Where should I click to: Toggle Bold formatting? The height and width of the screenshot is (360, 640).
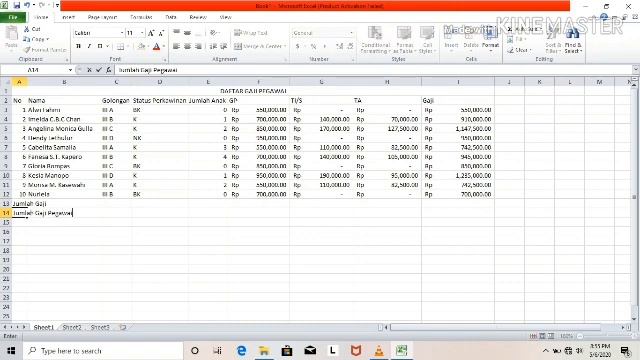click(x=78, y=47)
